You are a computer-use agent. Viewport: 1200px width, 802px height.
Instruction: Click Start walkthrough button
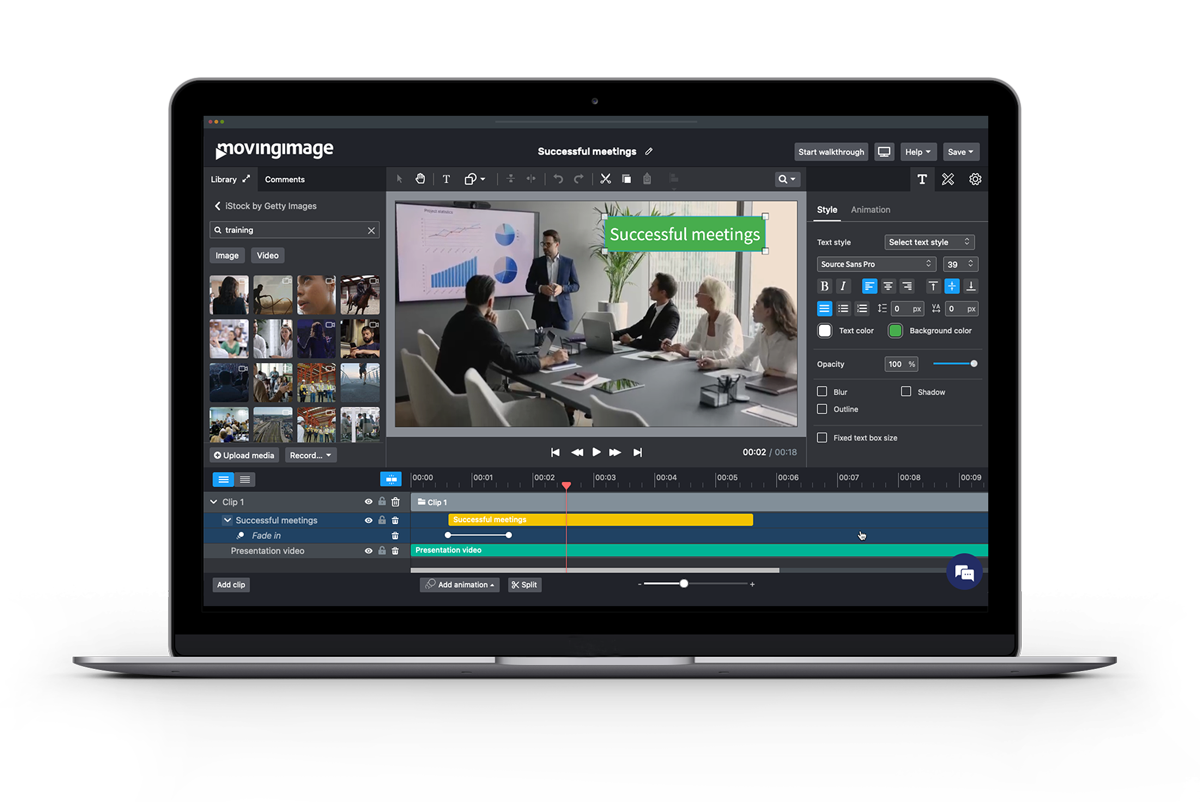(831, 152)
